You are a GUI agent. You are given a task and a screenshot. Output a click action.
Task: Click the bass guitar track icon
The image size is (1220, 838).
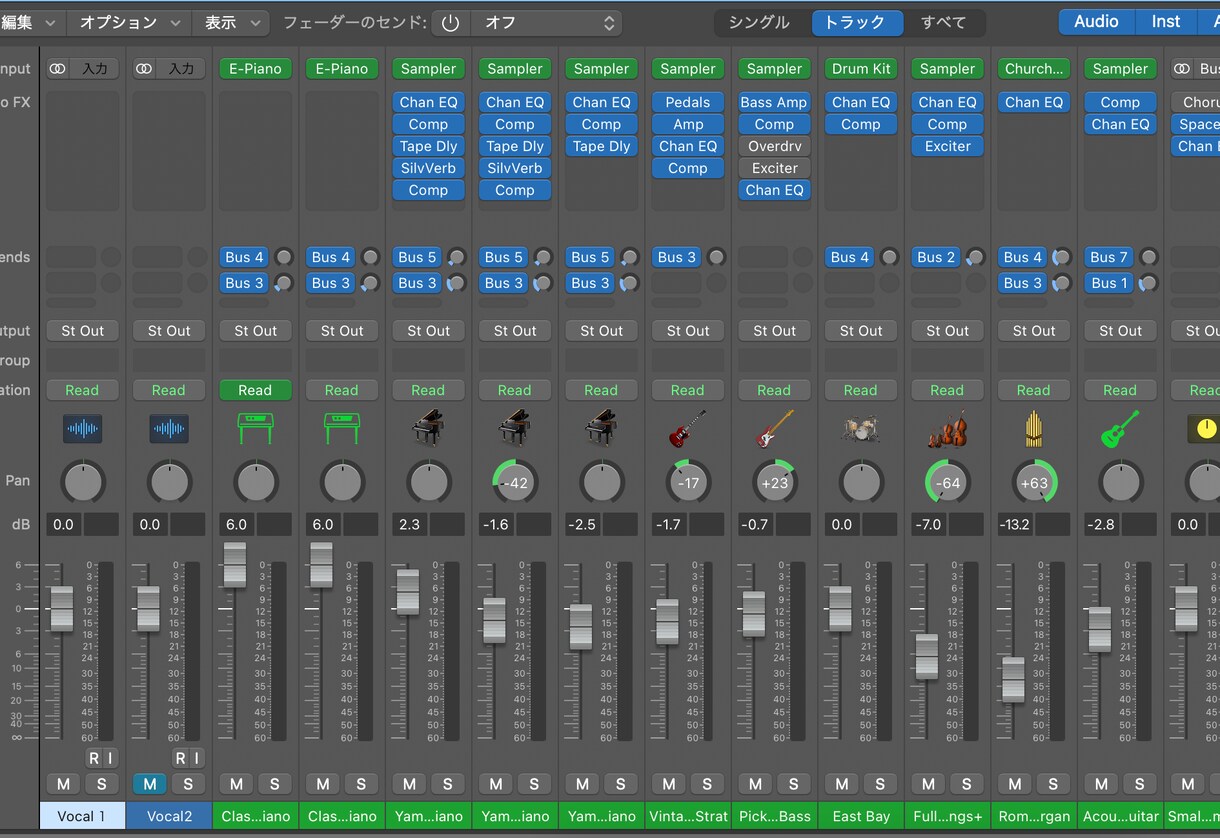pos(775,429)
